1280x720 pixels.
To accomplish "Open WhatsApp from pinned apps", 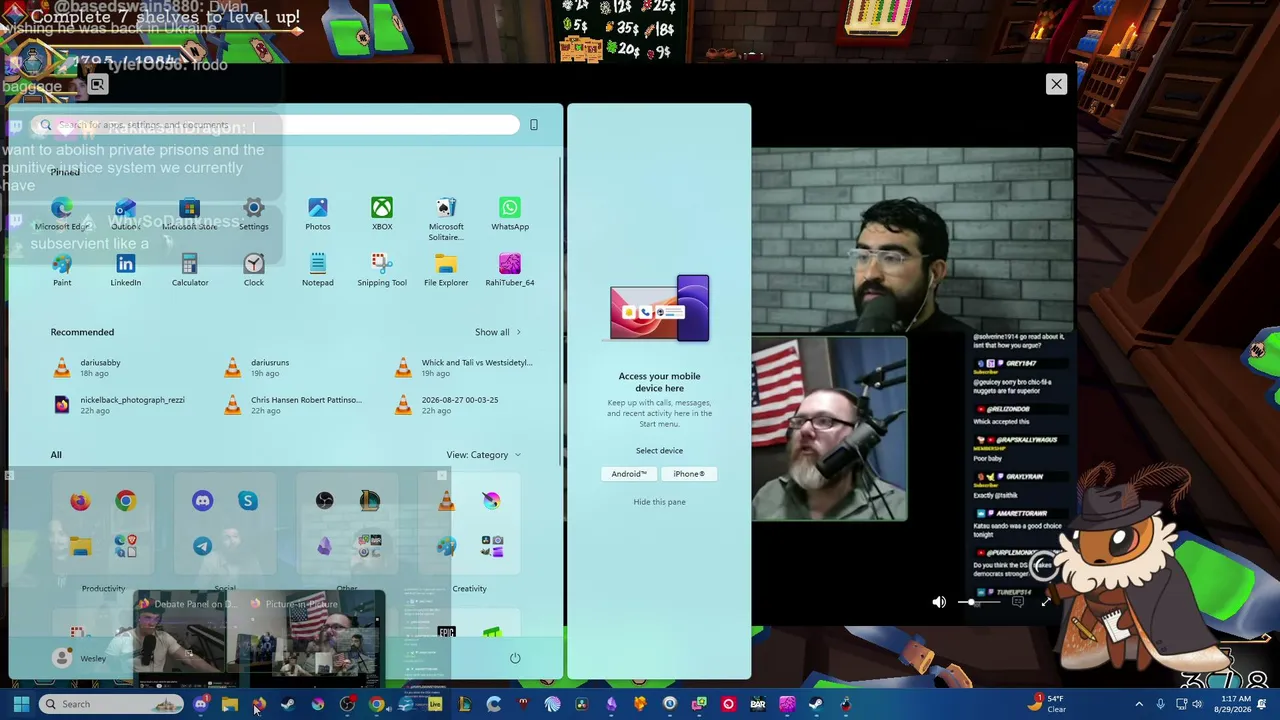I will pos(510,214).
